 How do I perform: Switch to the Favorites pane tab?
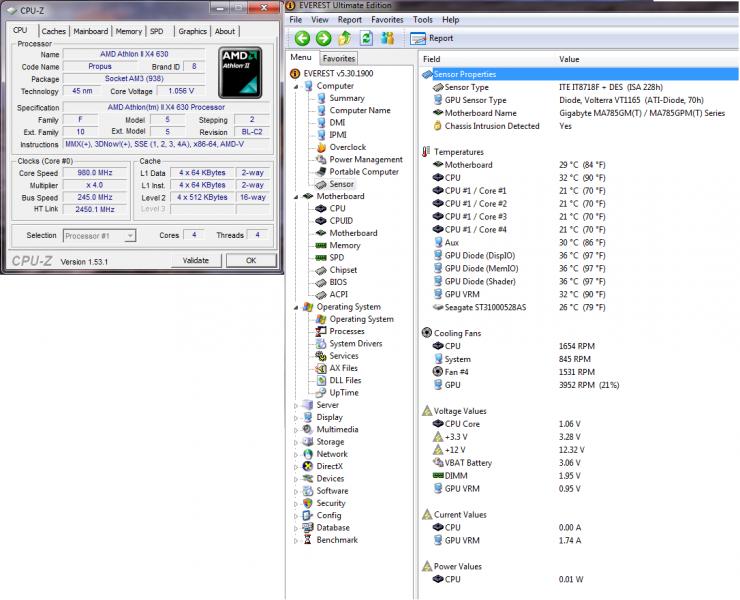pos(339,59)
